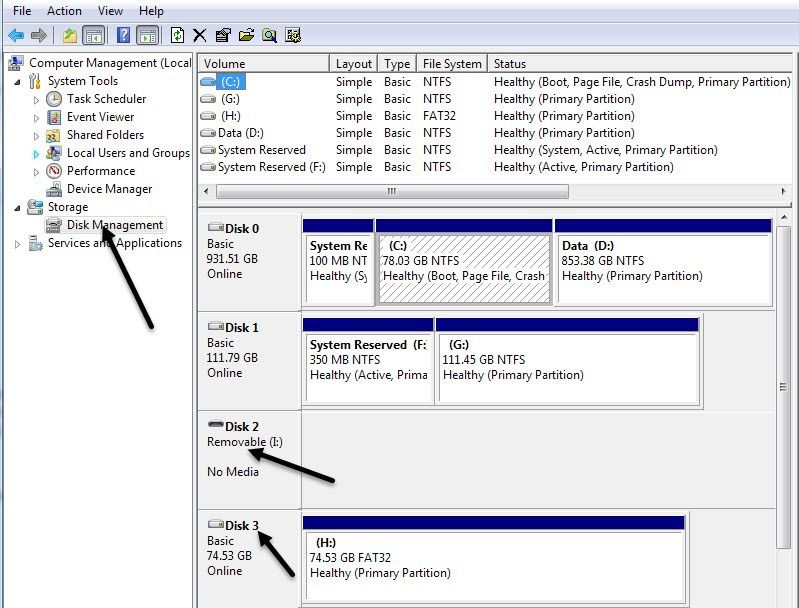This screenshot has height=608, width=799.
Task: Click the volume list horizontal scrollbar
Action: (x=392, y=191)
